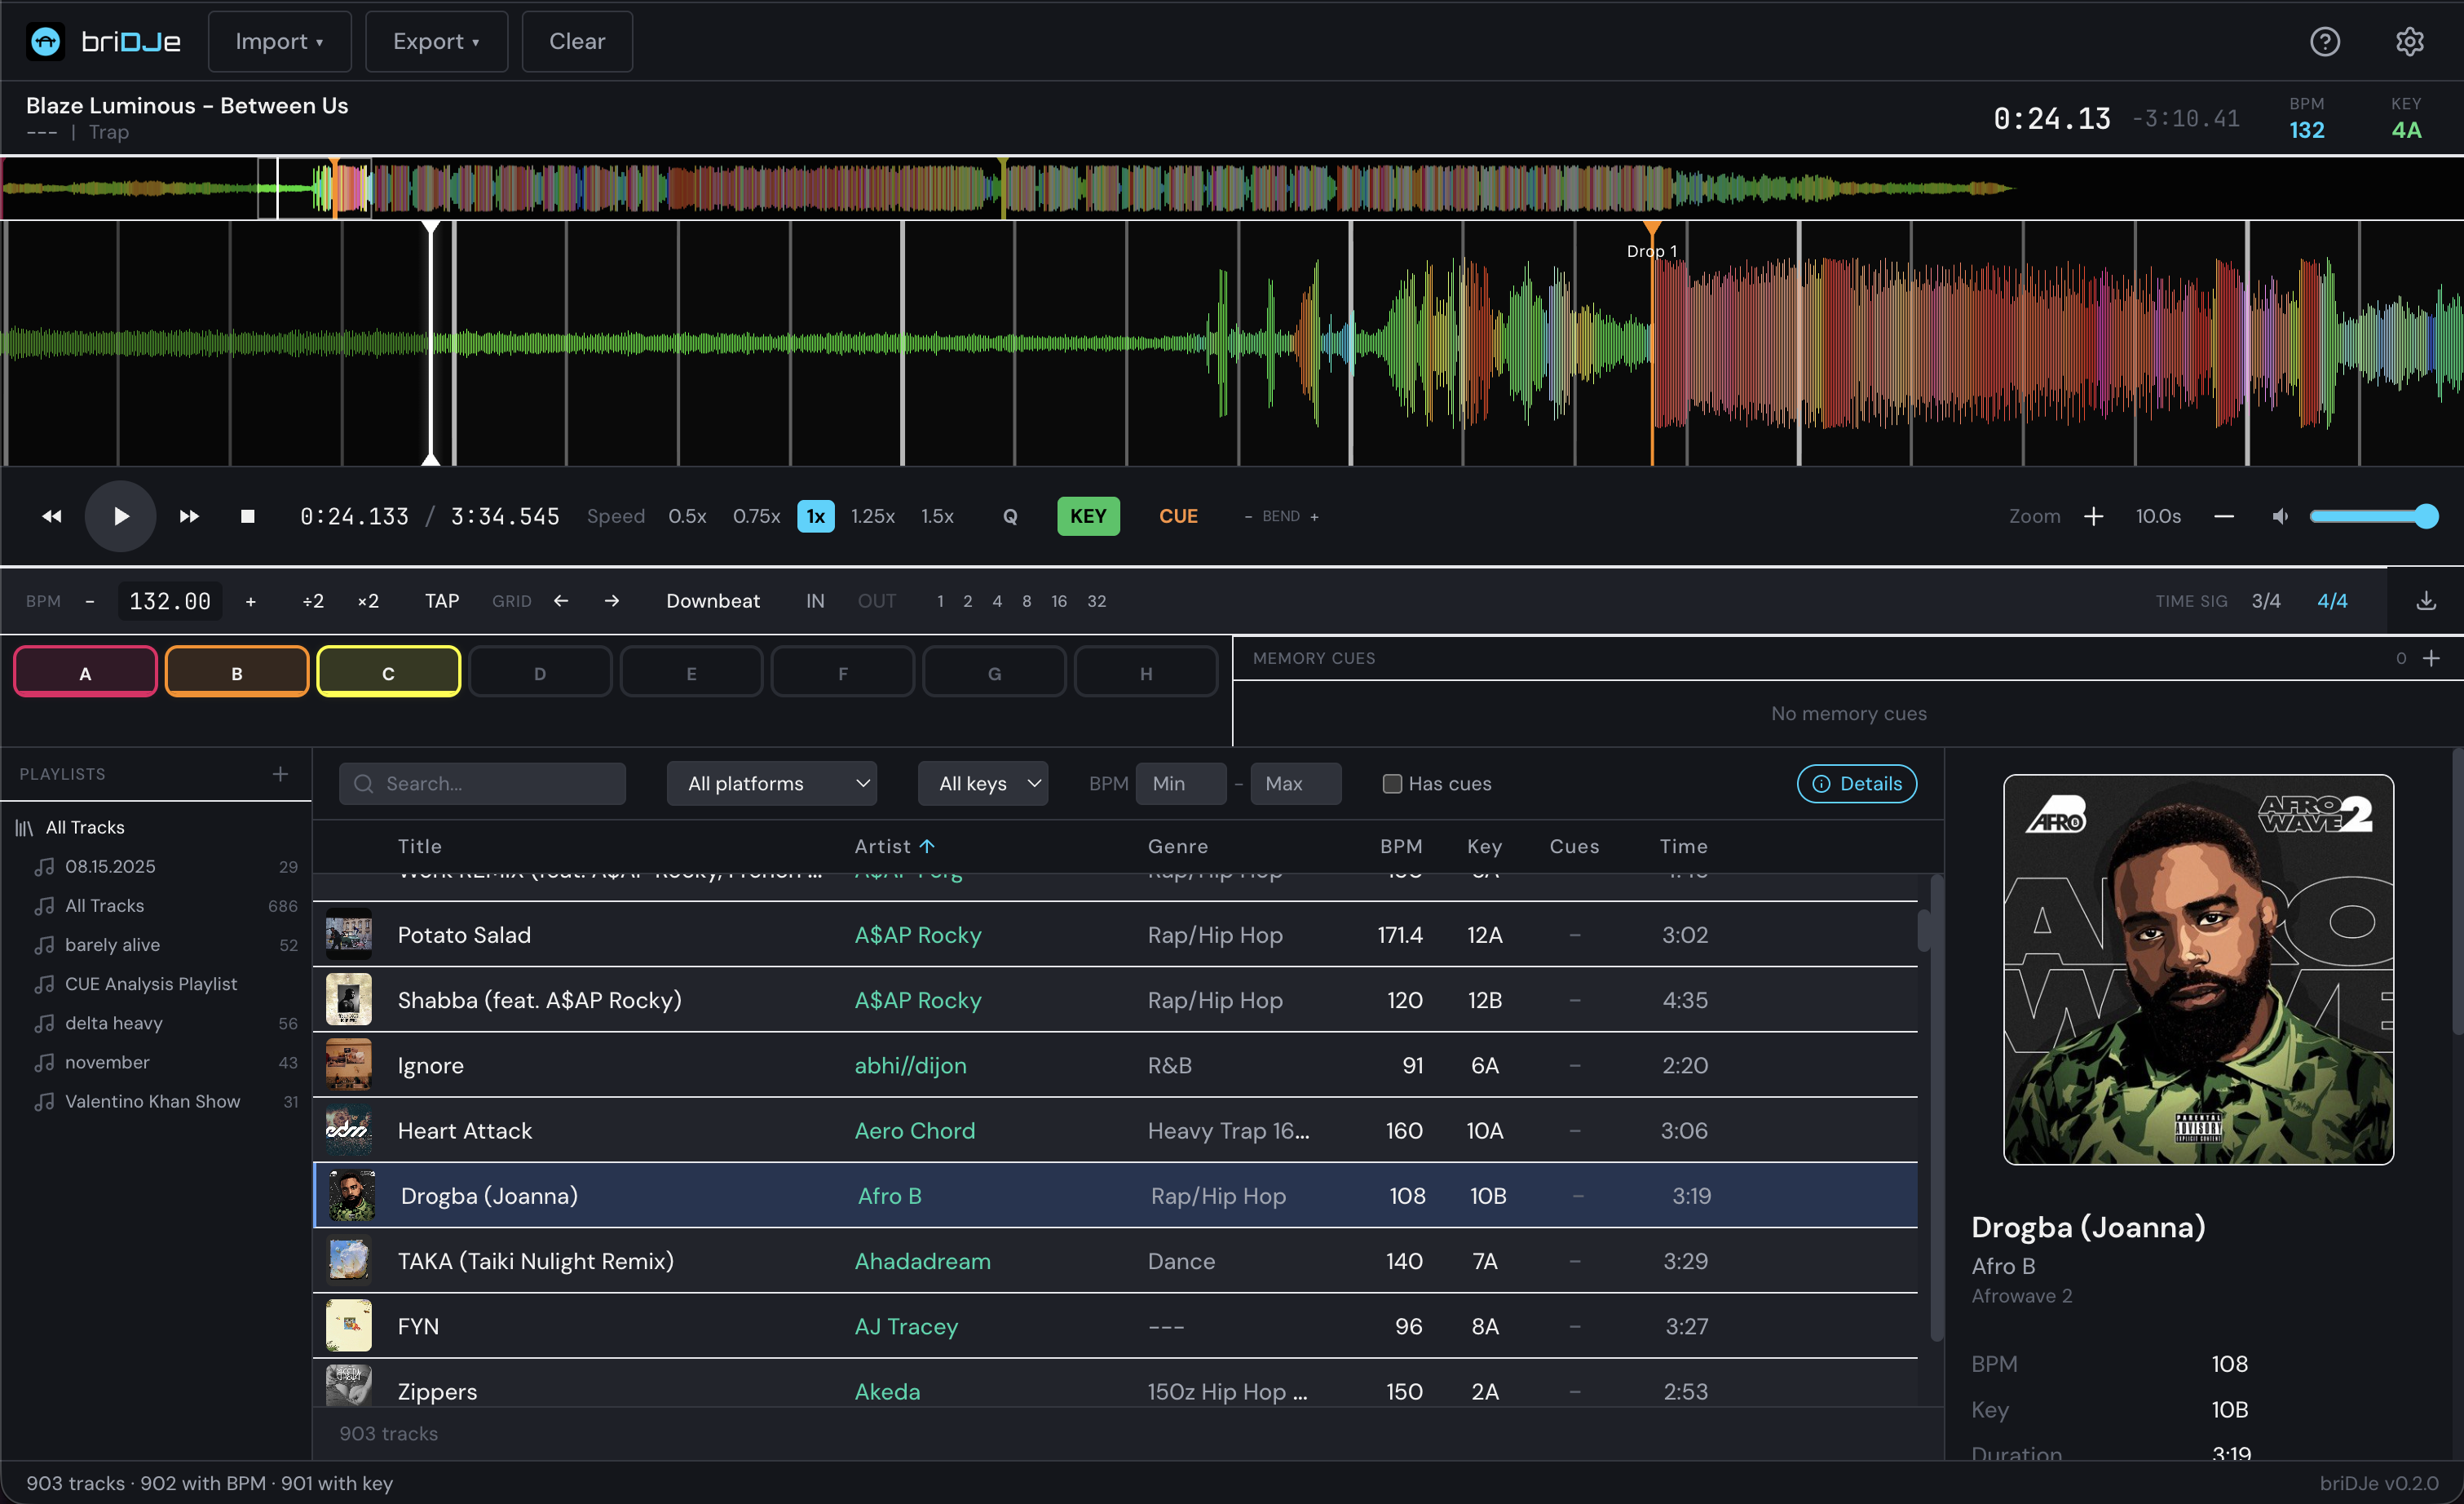Image resolution: width=2464 pixels, height=1504 pixels.
Task: Open the help icon in the header
Action: click(2325, 41)
